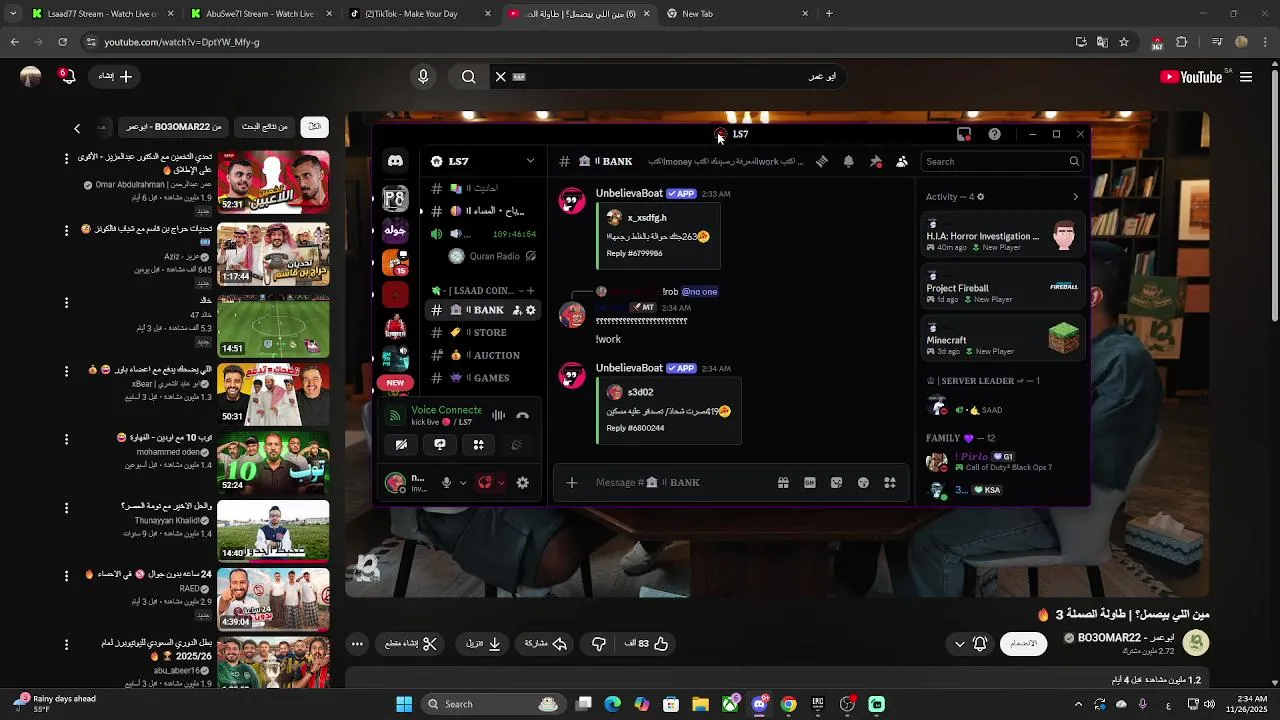Viewport: 1280px width, 720px height.
Task: Click the YouTube search magnifier button
Action: [468, 77]
